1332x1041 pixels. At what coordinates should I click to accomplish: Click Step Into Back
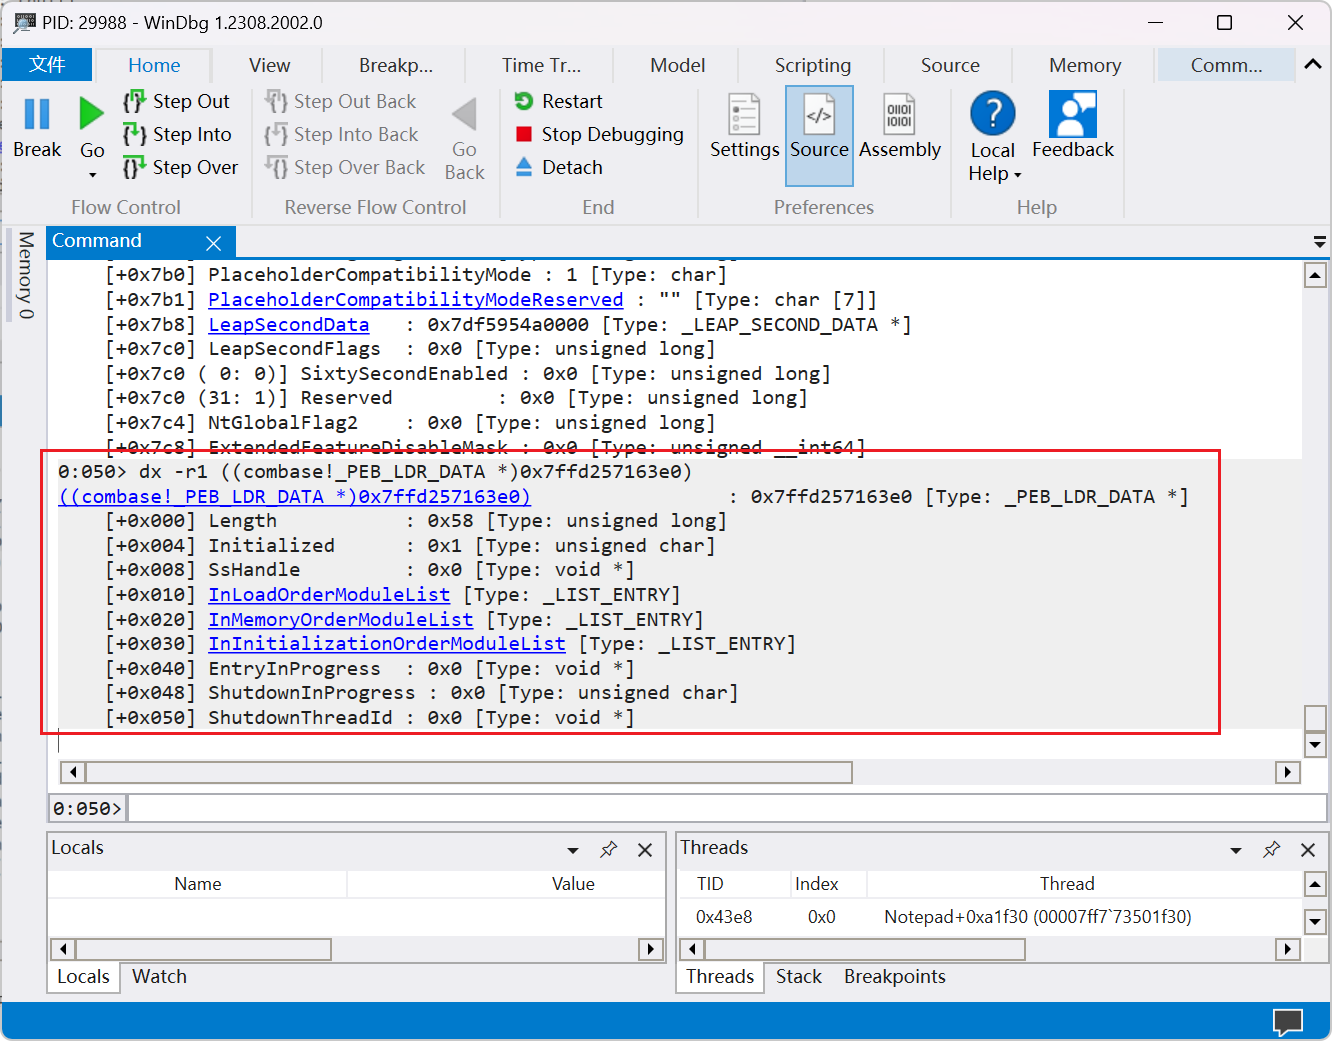(x=342, y=134)
